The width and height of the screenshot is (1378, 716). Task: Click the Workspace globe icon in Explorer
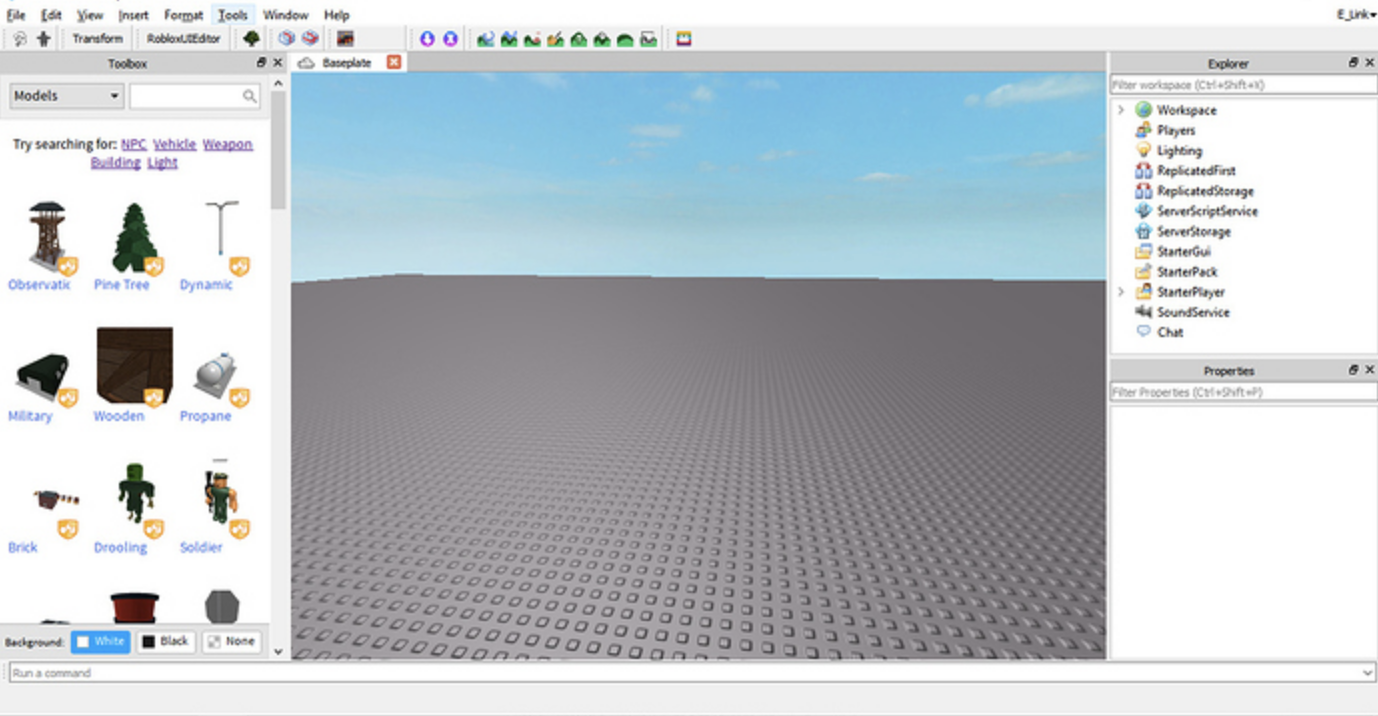pos(1143,110)
